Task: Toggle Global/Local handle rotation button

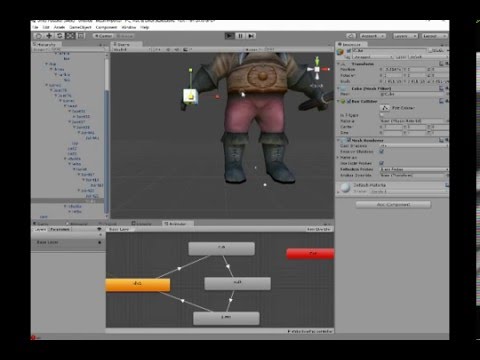Action: click(x=125, y=36)
